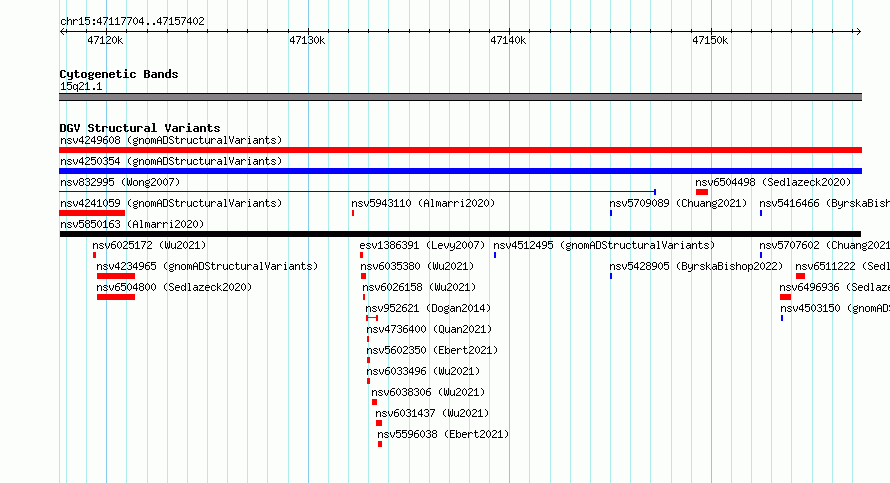Open nsv4512495 gnomAD variant label
890x483 pixels.
click(x=604, y=245)
